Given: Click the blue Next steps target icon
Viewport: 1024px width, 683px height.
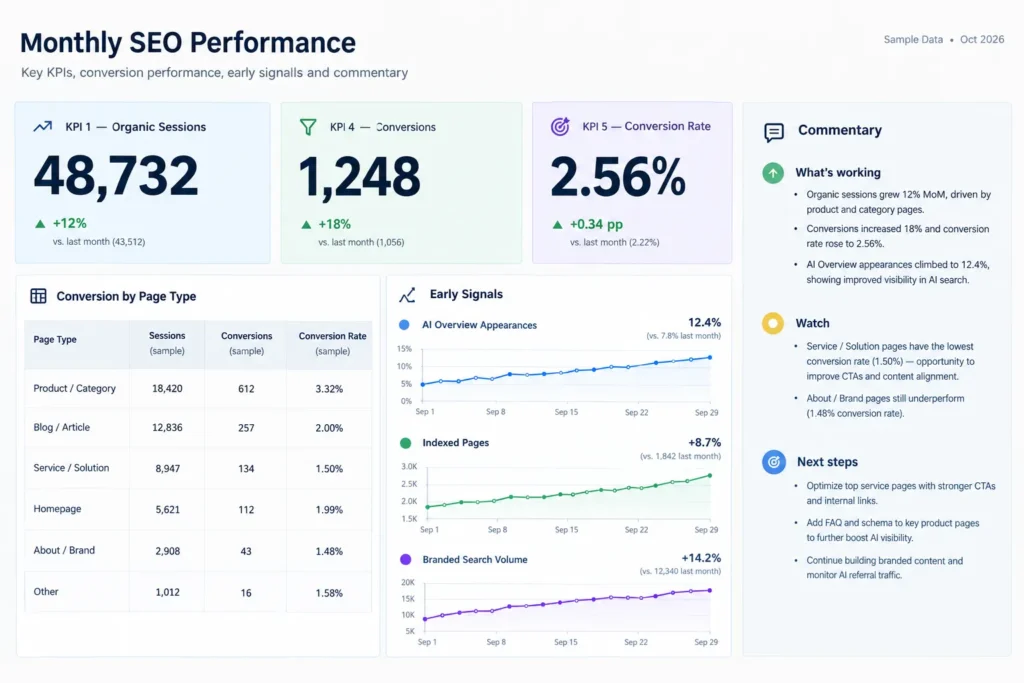Looking at the screenshot, I should (774, 462).
